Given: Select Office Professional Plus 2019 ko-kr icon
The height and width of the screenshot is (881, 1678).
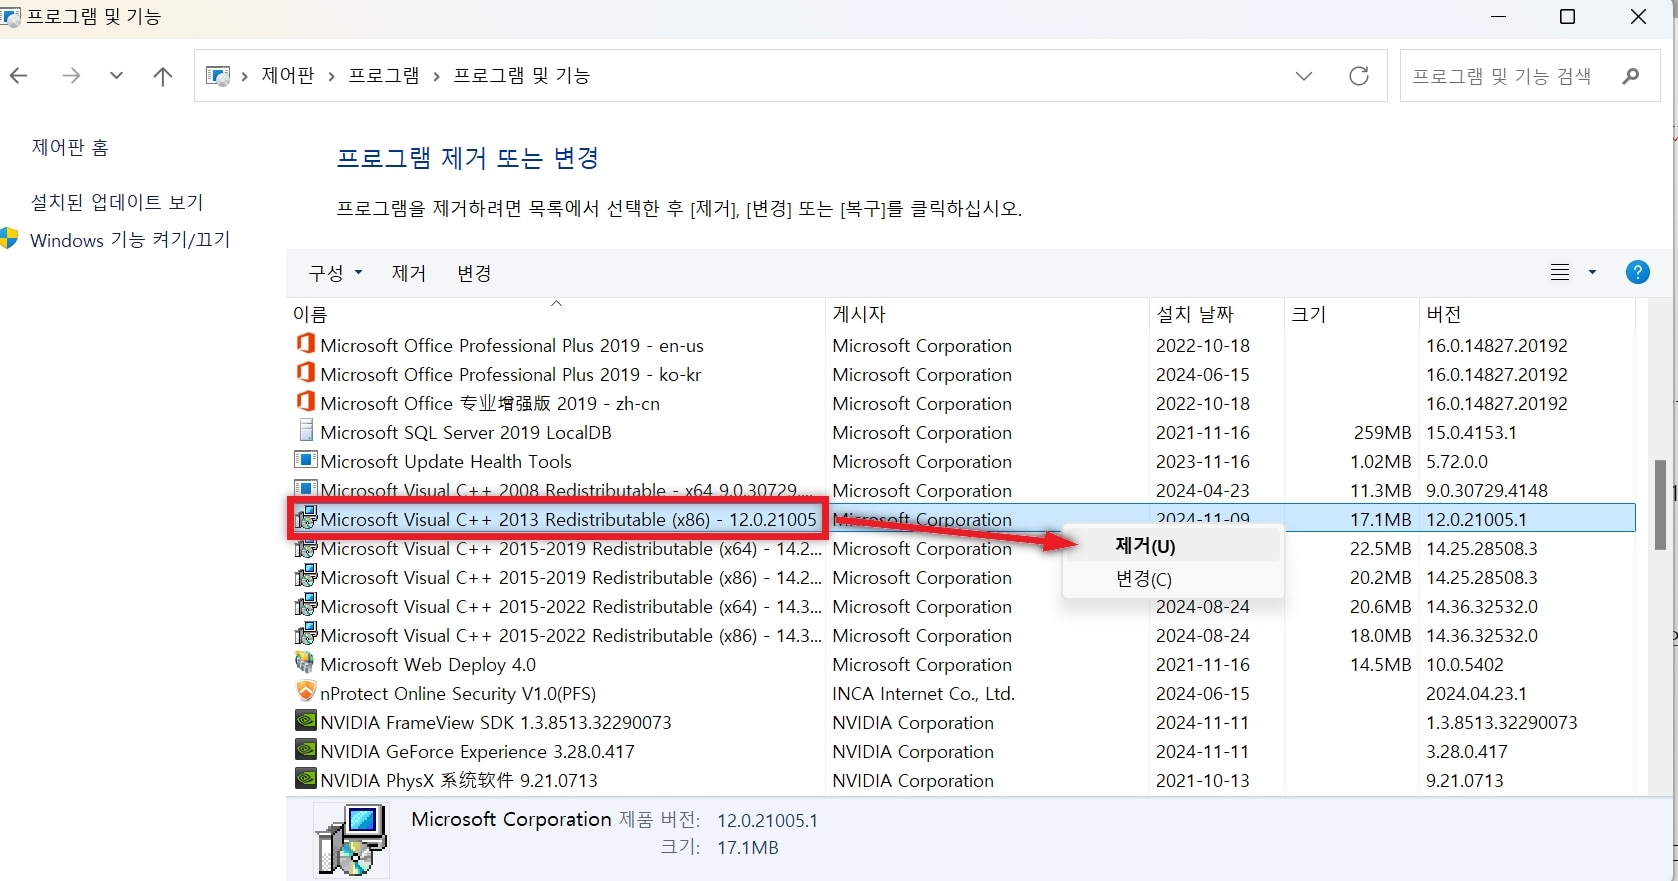Looking at the screenshot, I should 306,372.
